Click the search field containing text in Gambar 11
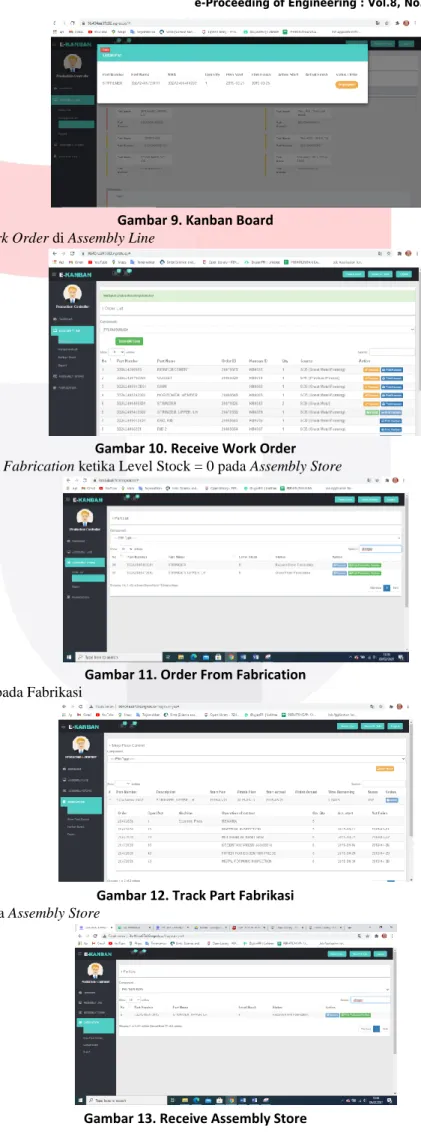The width and height of the screenshot is (421, 1141). pos(380,549)
